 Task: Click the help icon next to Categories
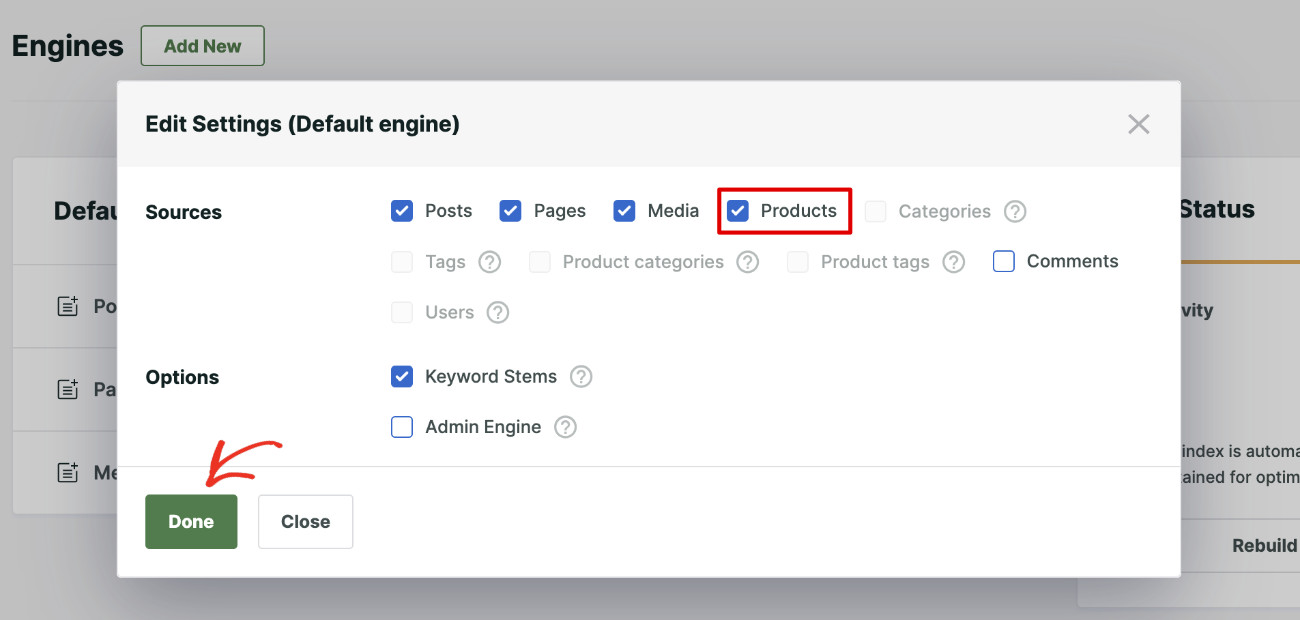tap(1015, 211)
